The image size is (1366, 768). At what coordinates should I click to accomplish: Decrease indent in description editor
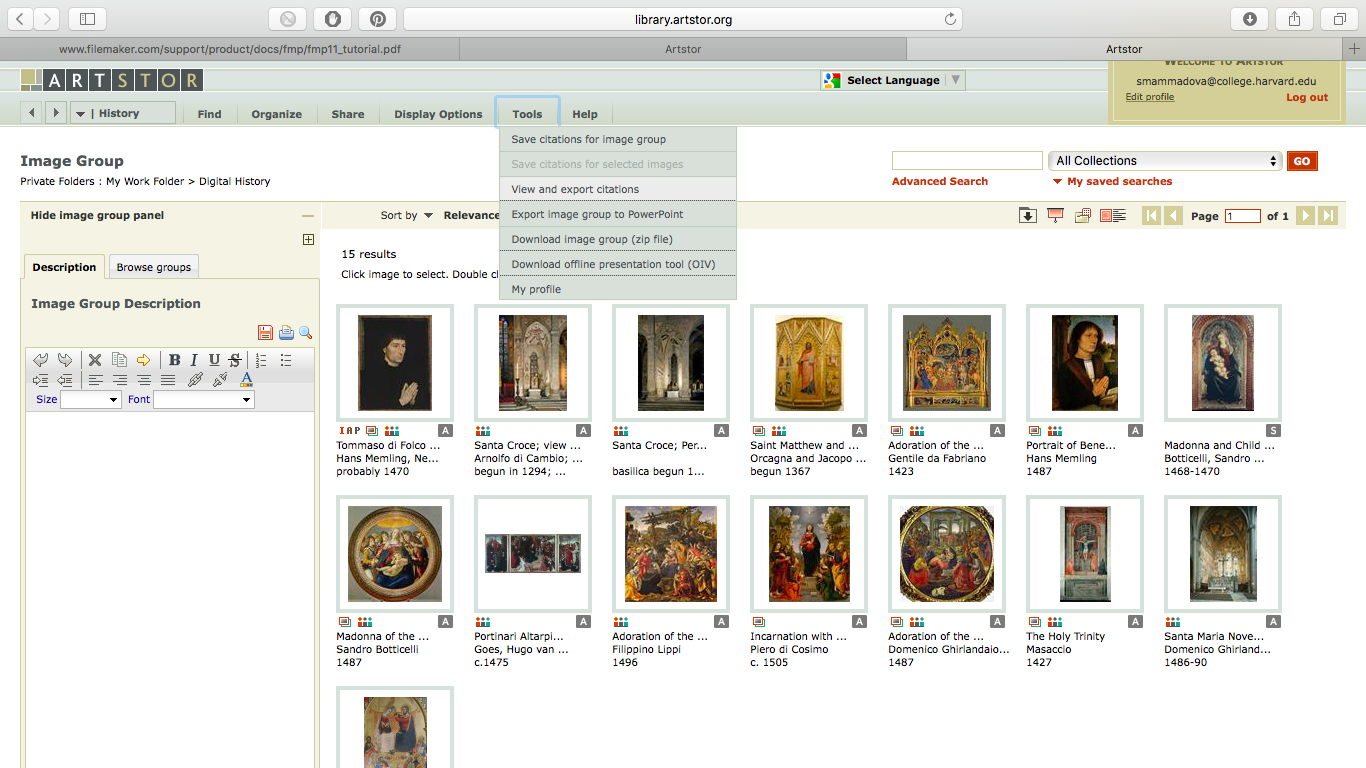[65, 380]
